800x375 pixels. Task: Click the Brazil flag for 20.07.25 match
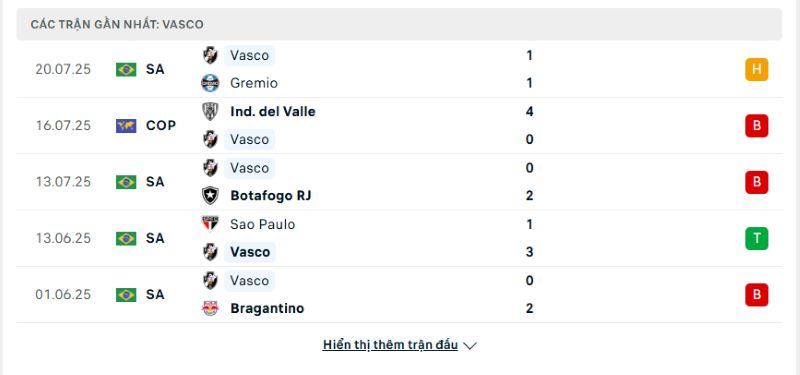[126, 69]
